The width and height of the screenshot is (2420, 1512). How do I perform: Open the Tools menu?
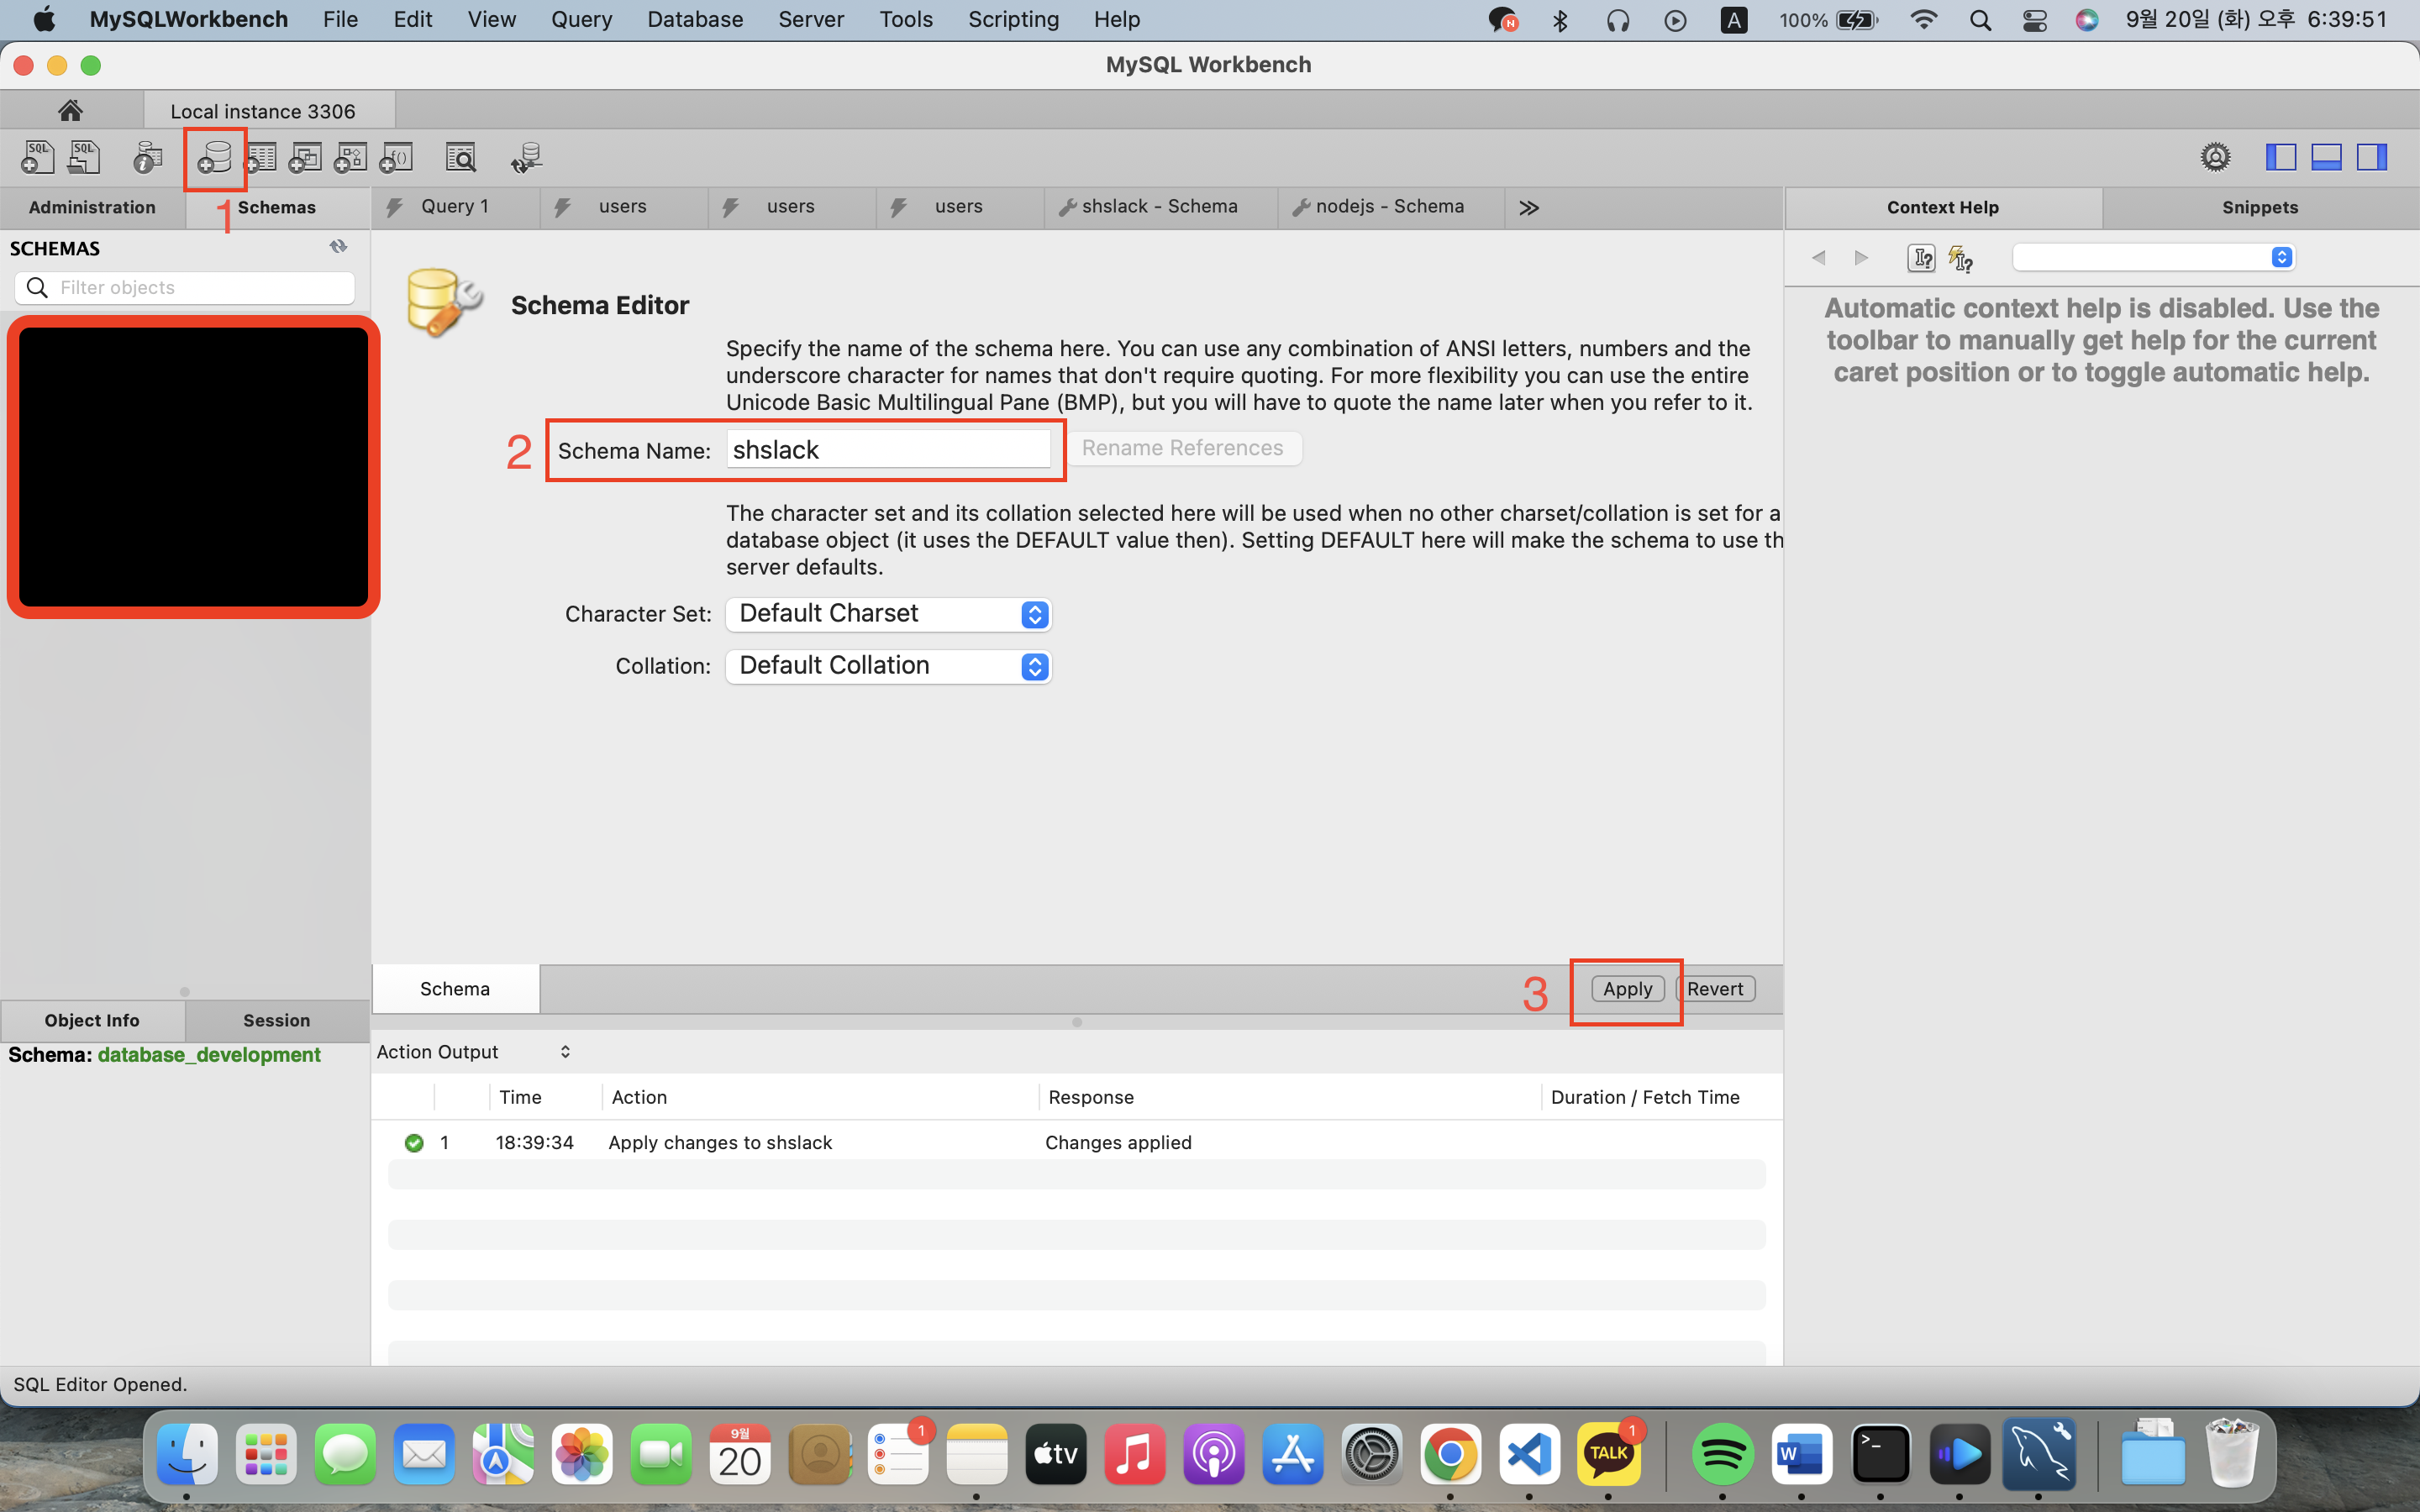906,19
